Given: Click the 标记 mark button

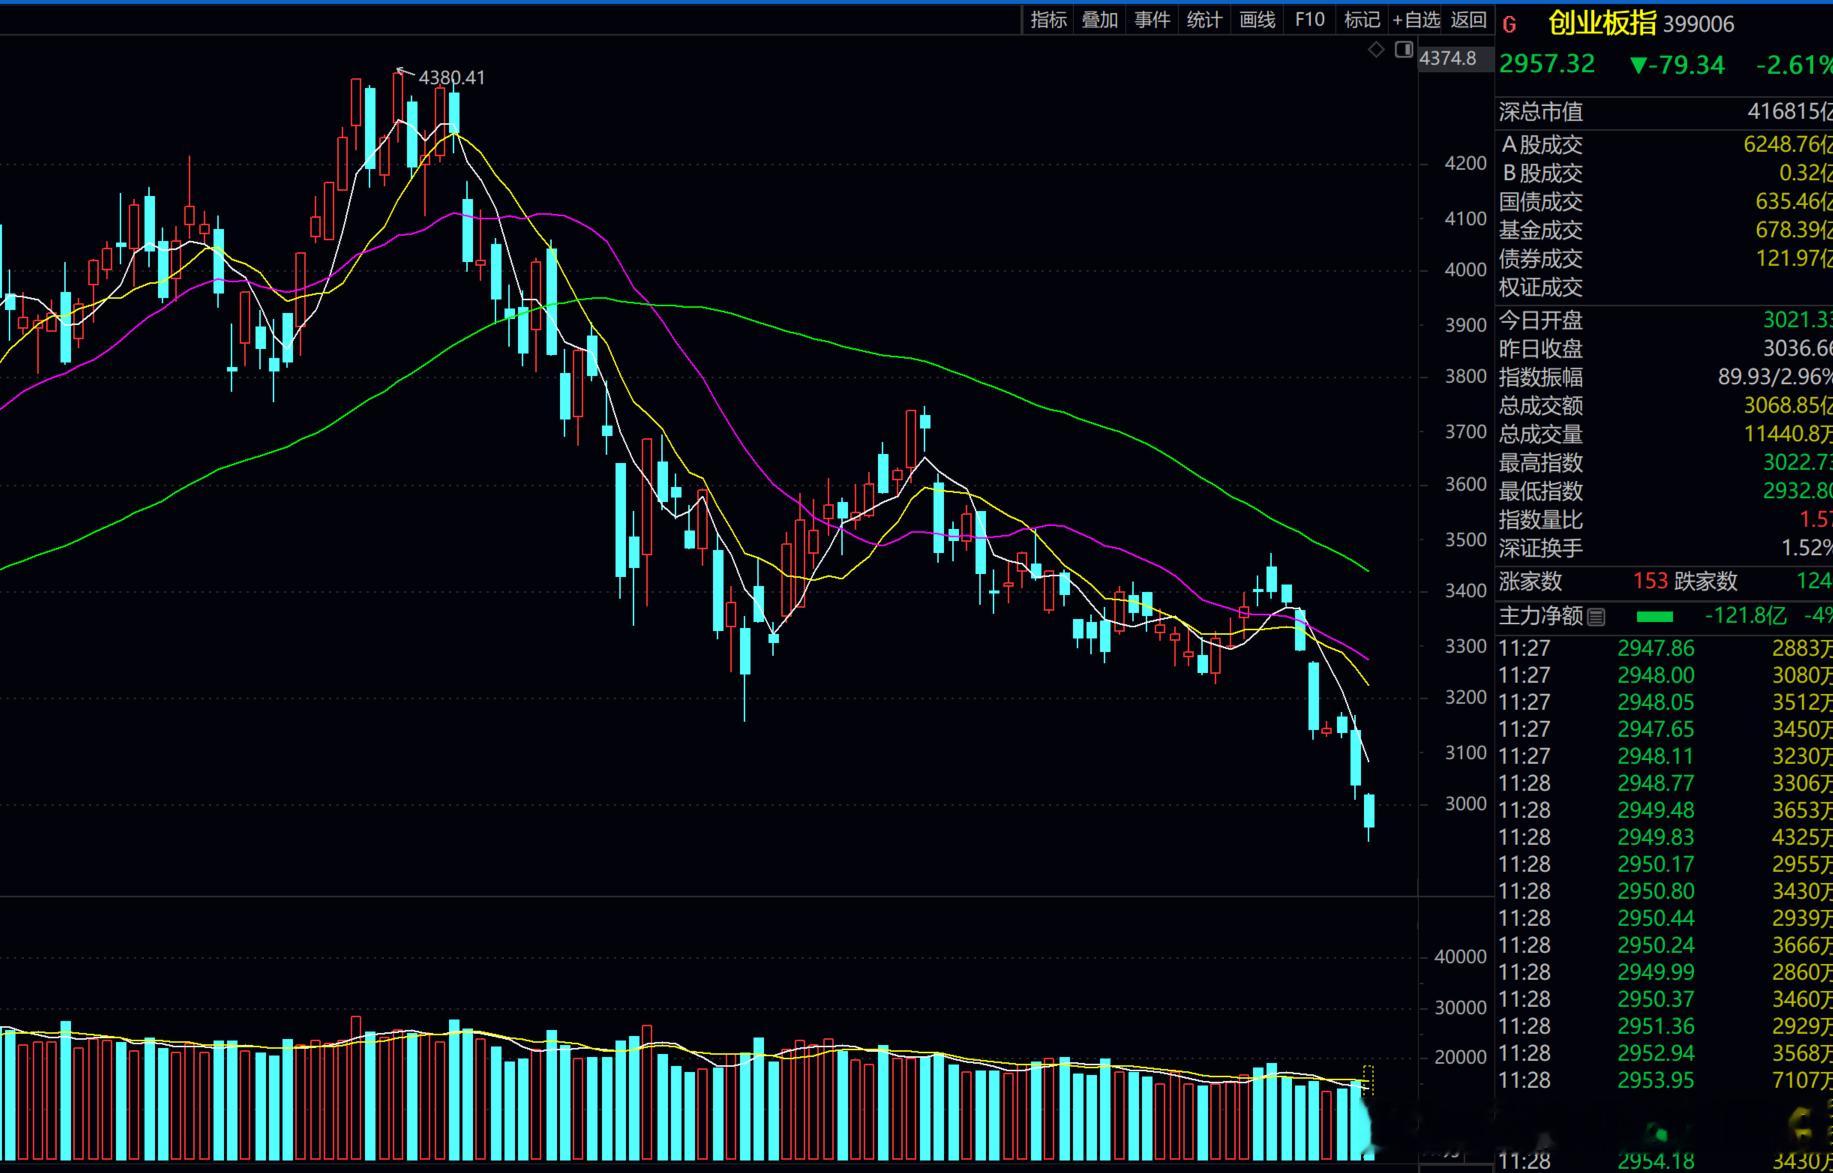Looking at the screenshot, I should [1362, 19].
